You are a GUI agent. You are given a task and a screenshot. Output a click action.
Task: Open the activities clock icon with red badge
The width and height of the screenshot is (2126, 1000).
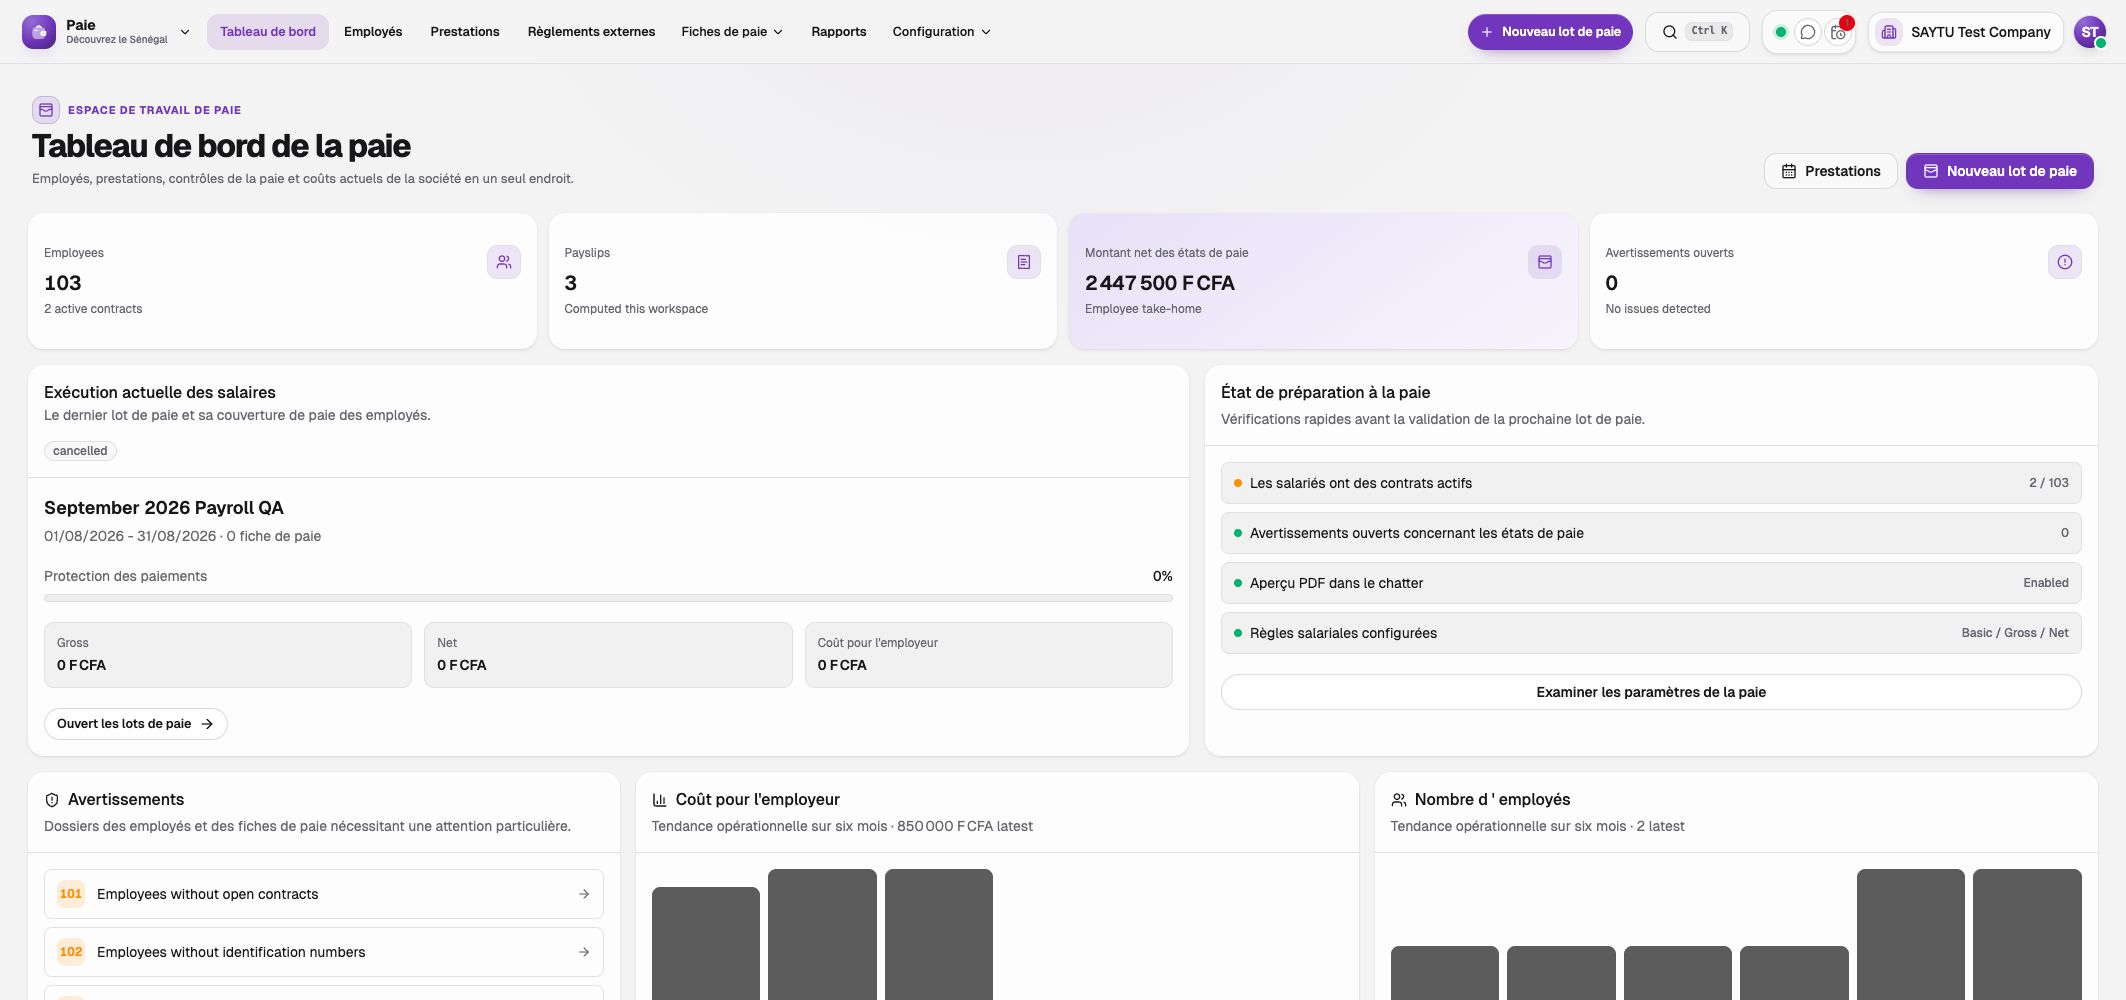click(x=1838, y=32)
